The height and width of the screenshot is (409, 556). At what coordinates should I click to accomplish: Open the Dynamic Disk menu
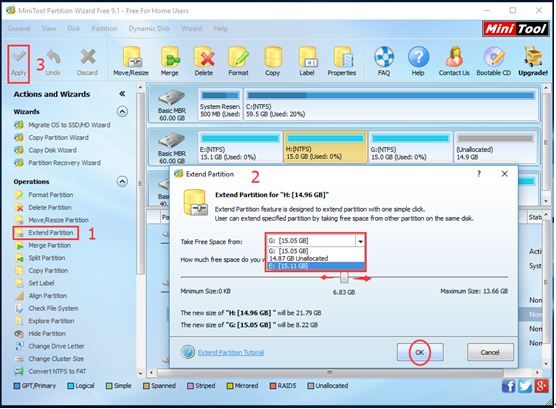click(149, 29)
